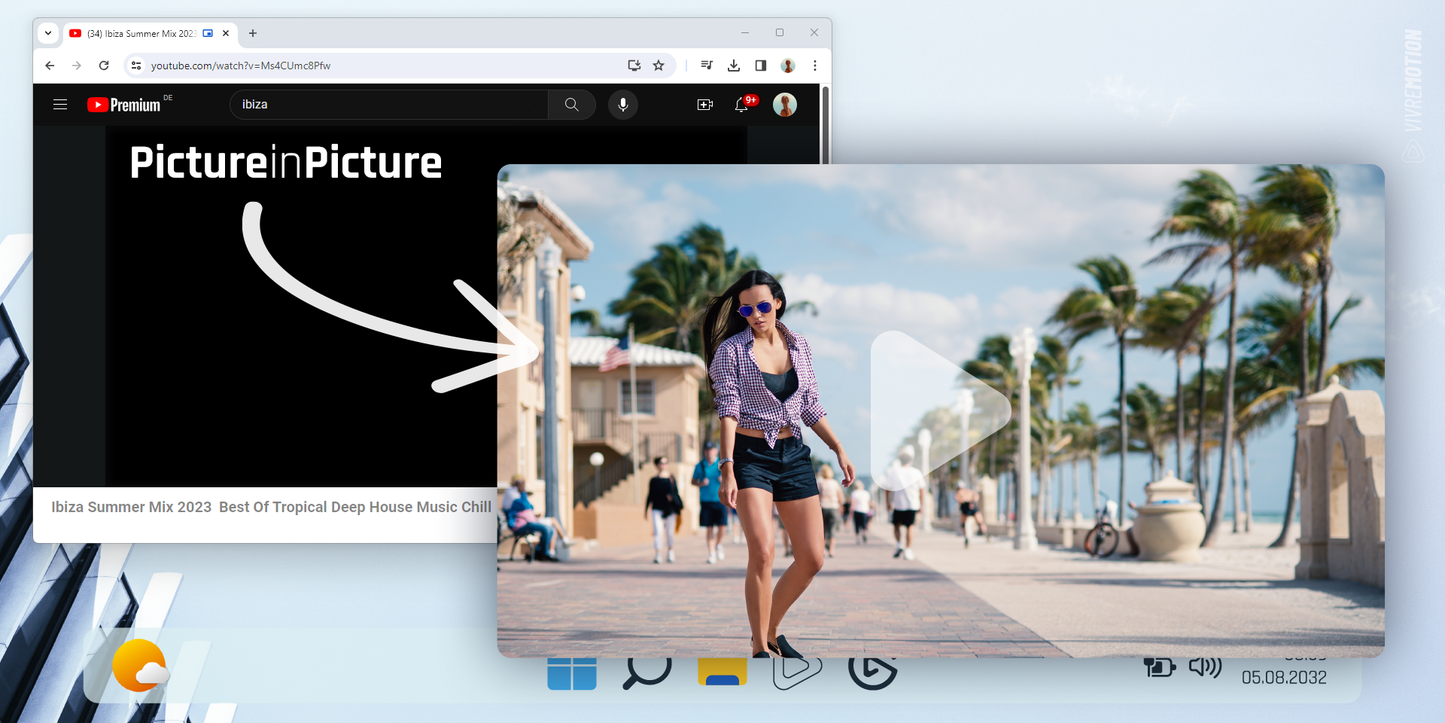Toggle the Chrome side panel
1445x723 pixels.
761,65
